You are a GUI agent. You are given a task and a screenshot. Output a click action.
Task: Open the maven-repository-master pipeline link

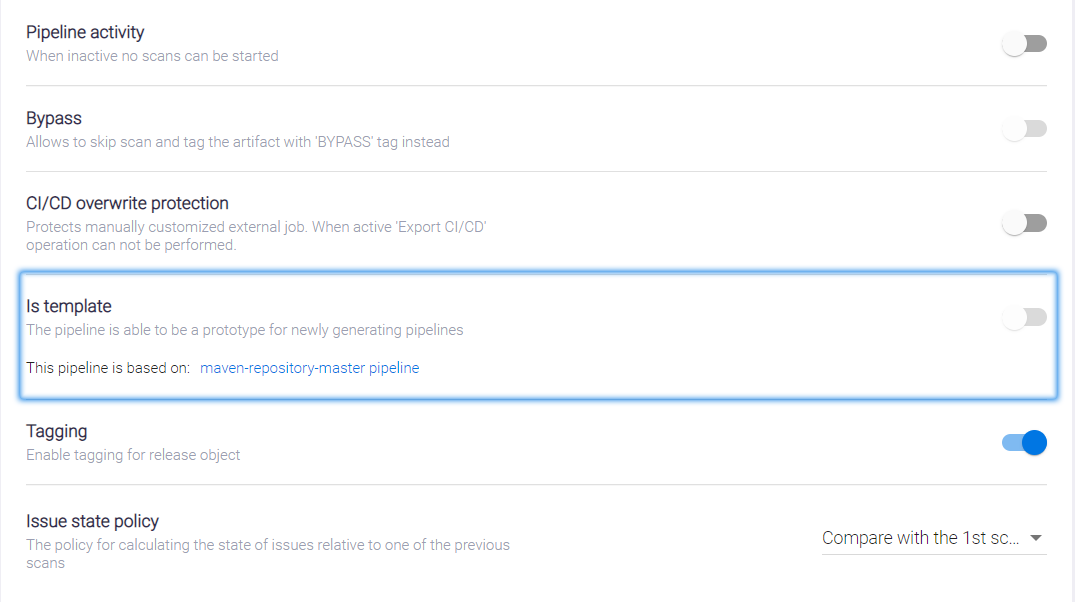pyautogui.click(x=310, y=368)
